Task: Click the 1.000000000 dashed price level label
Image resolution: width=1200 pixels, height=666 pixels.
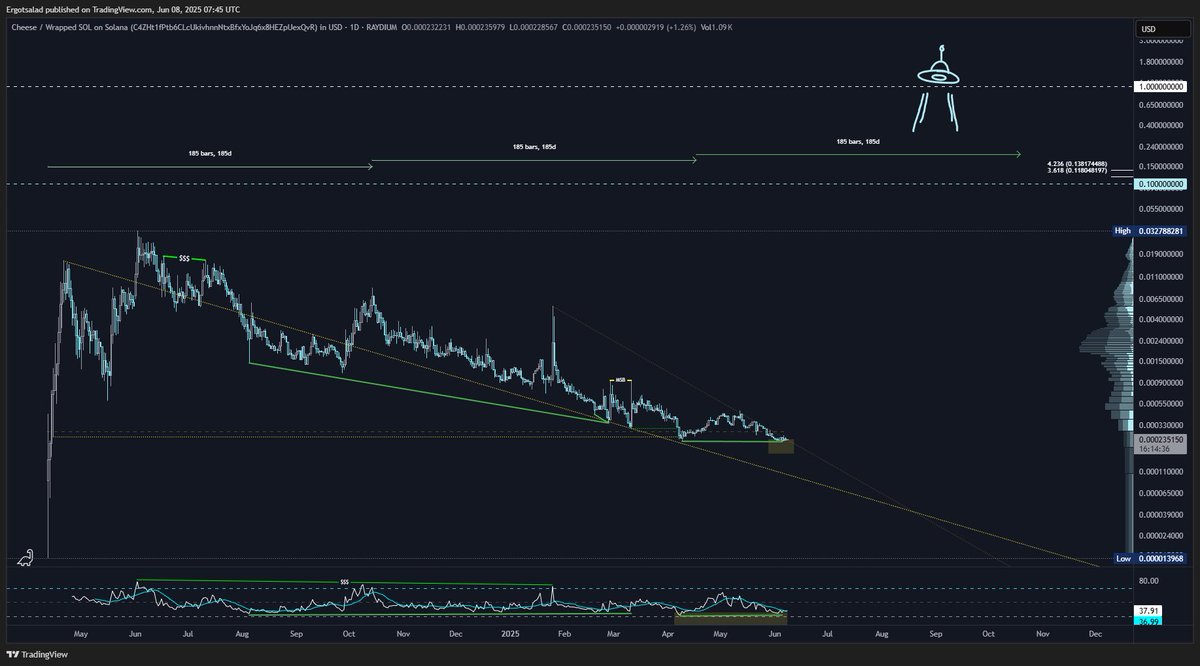Action: click(x=1160, y=87)
